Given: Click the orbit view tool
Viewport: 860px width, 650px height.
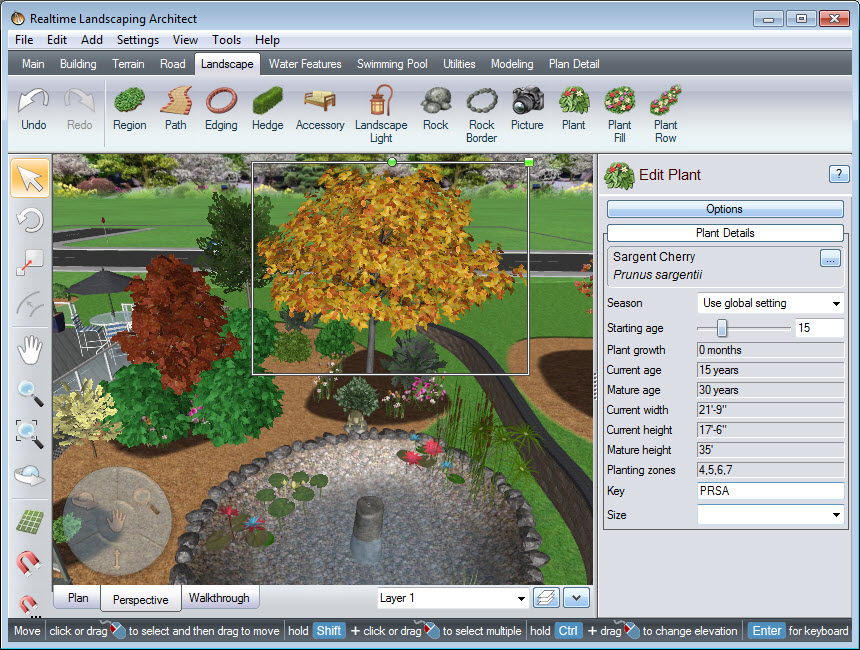Looking at the screenshot, I should (x=30, y=475).
